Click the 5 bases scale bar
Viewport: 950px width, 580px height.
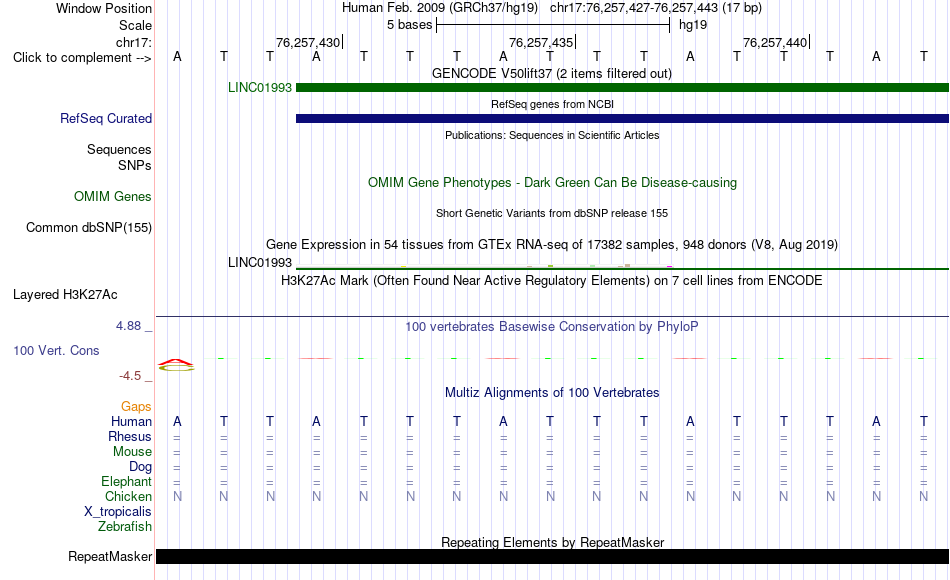(x=553, y=25)
